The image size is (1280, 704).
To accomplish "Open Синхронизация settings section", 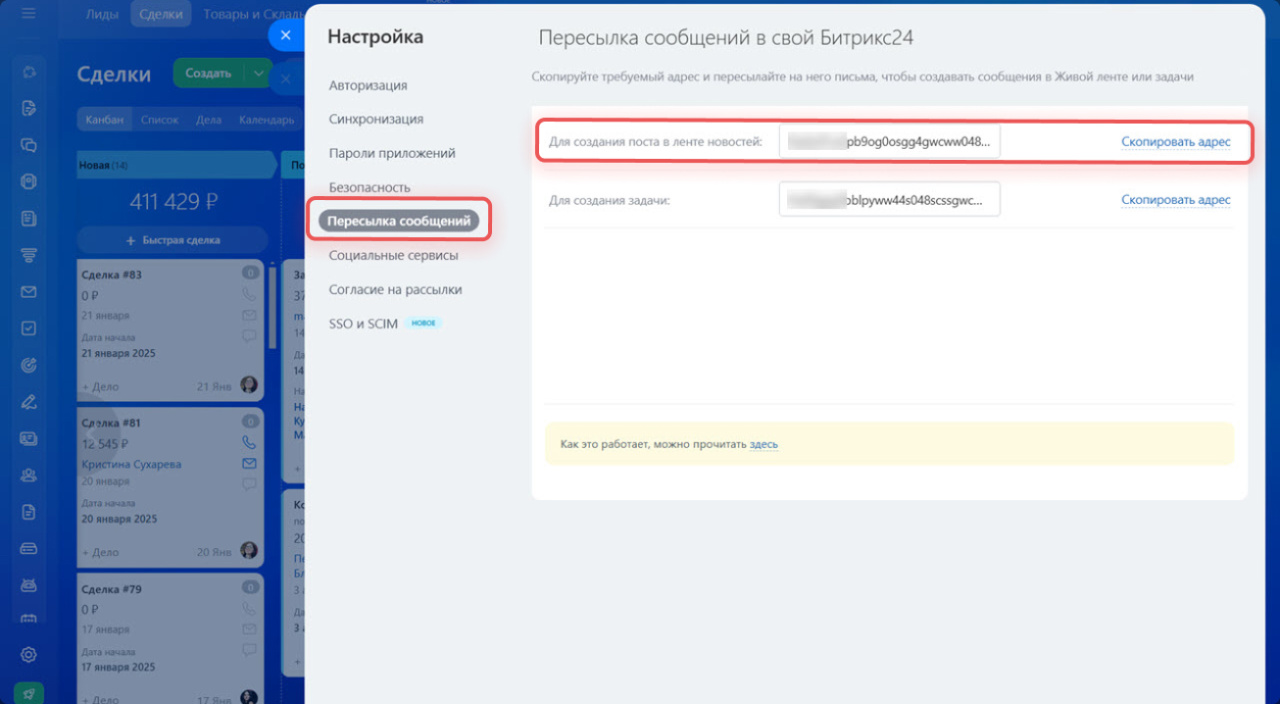I will 376,119.
